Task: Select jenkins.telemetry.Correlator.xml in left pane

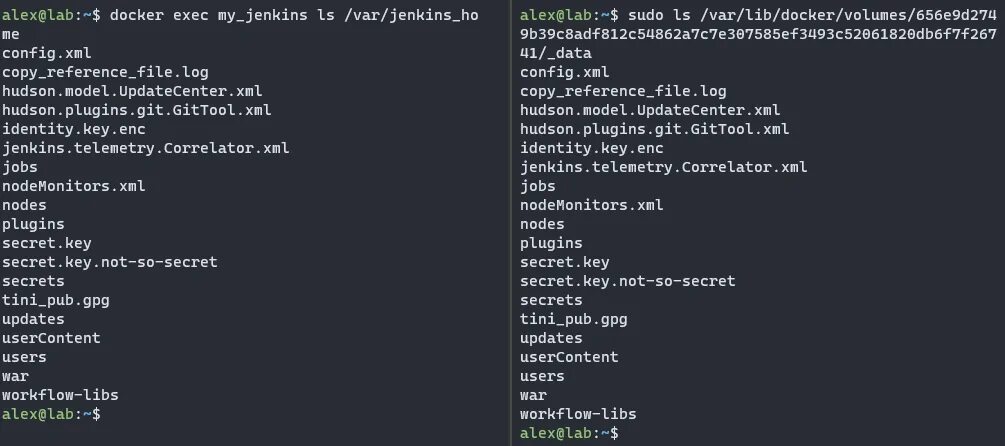Action: pyautogui.click(x=145, y=148)
